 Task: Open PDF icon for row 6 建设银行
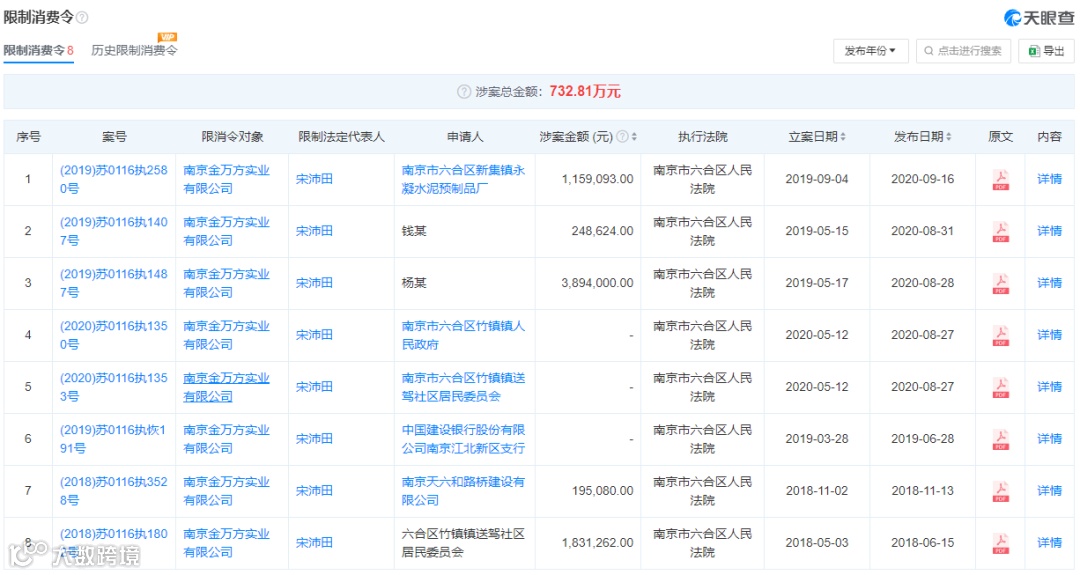click(x=1000, y=439)
